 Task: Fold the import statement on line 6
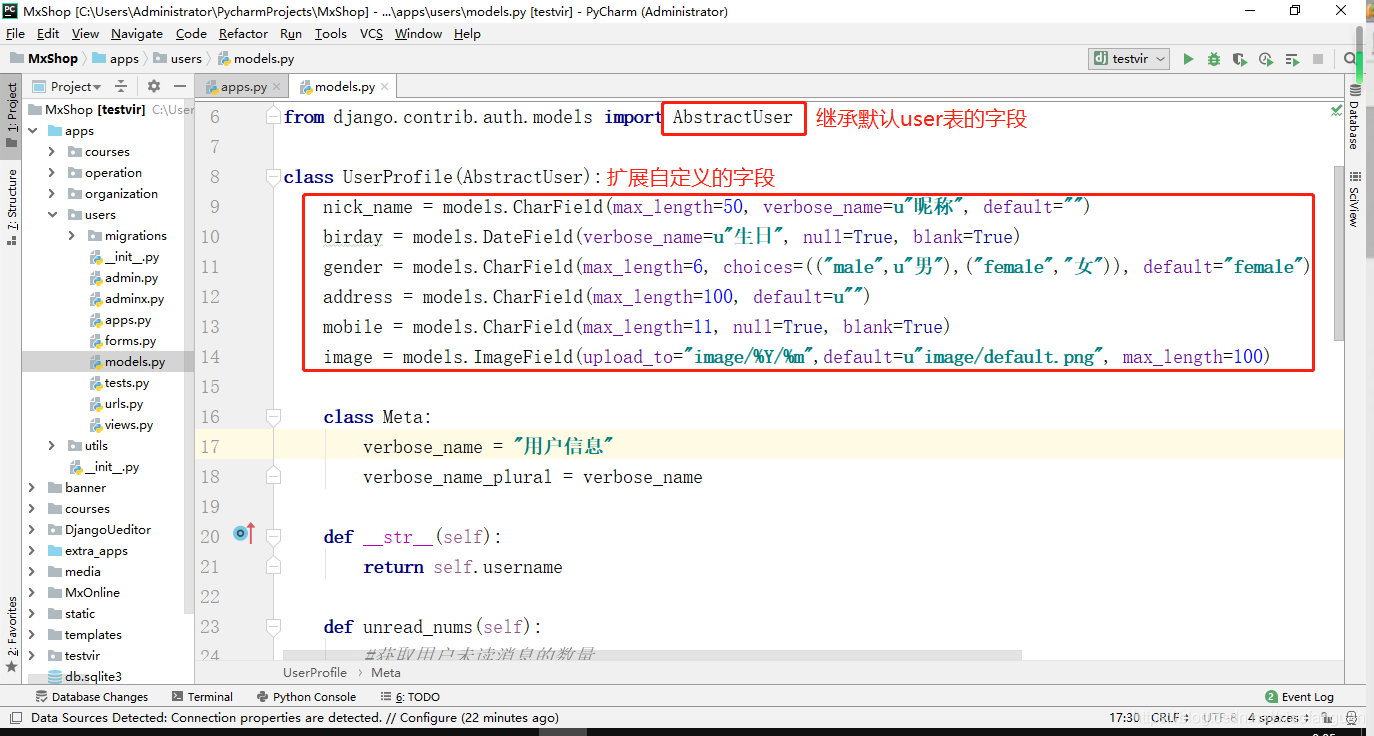click(273, 117)
